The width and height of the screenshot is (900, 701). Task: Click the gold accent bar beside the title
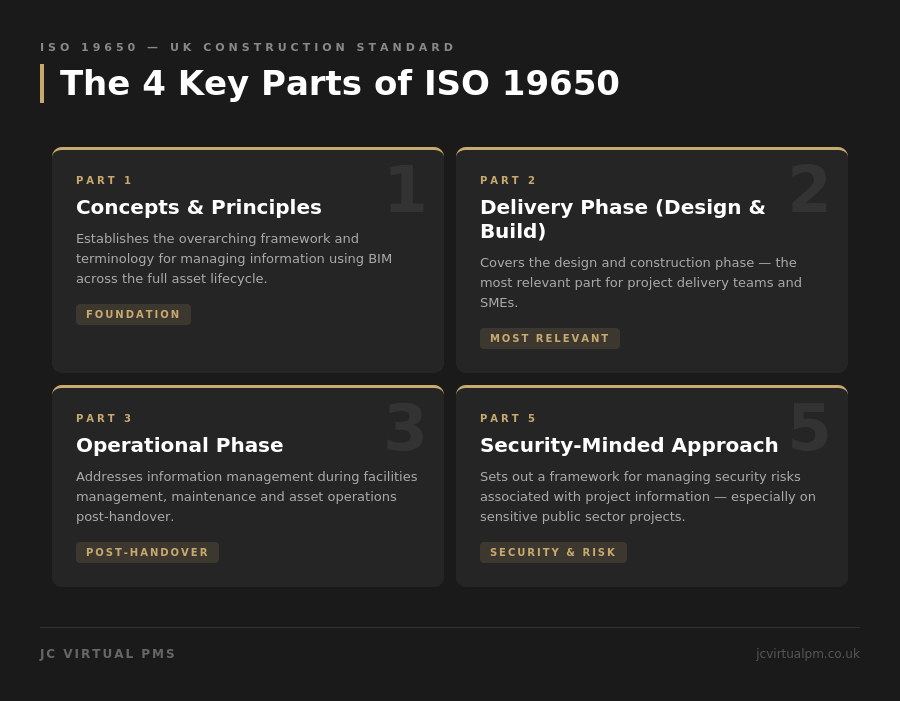42,84
